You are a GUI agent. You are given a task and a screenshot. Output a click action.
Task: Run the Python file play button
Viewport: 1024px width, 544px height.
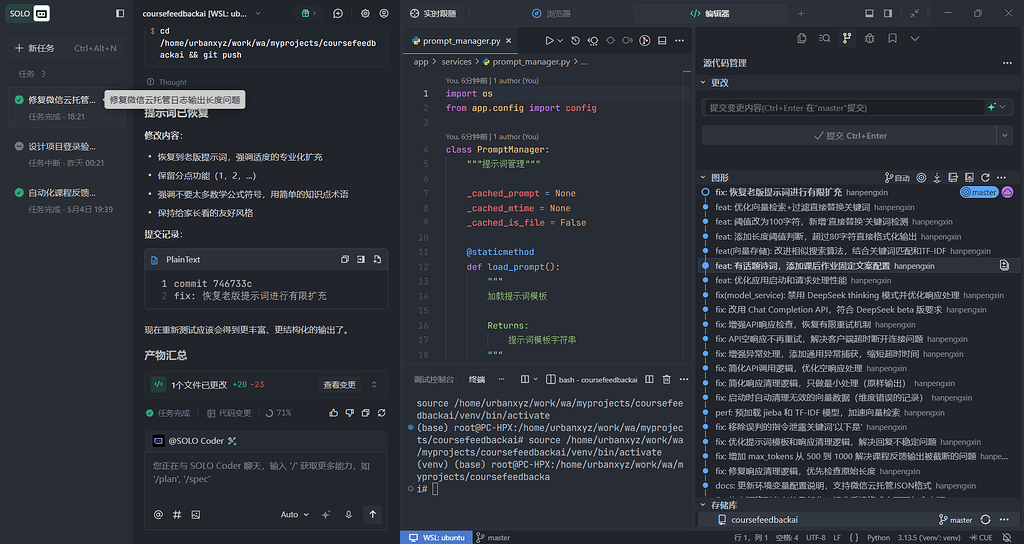(550, 40)
